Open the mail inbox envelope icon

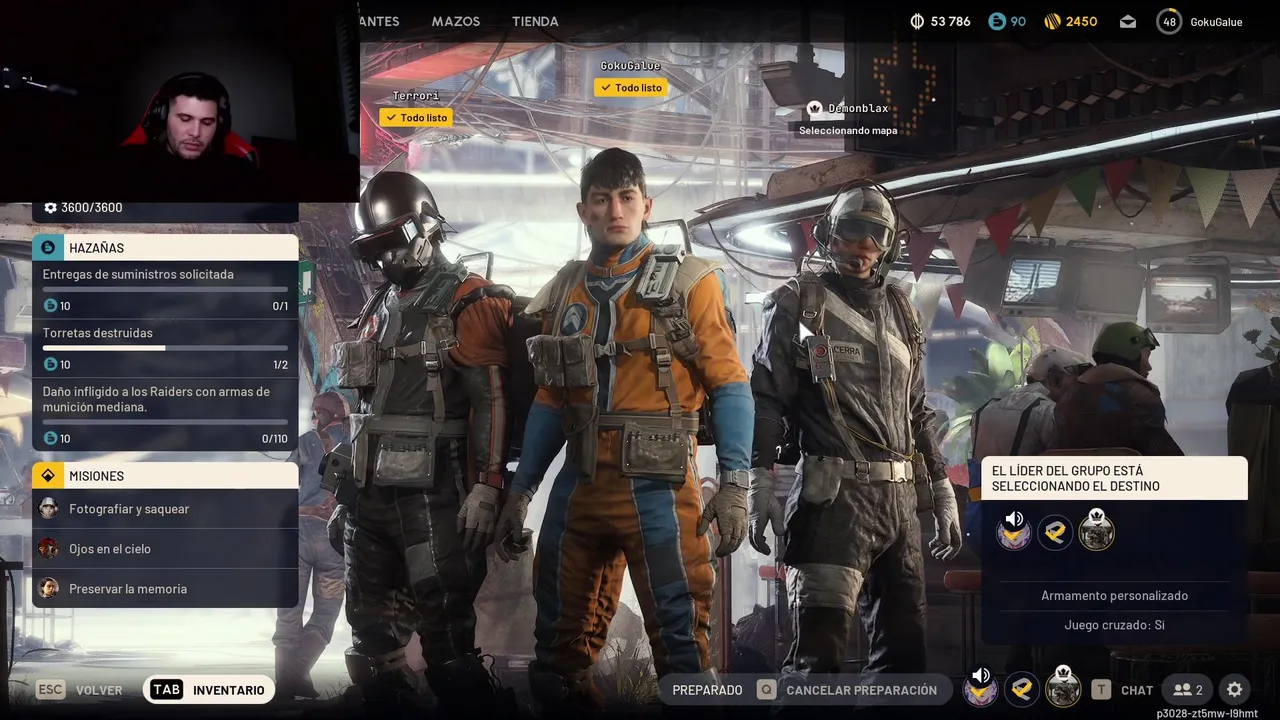point(1128,21)
